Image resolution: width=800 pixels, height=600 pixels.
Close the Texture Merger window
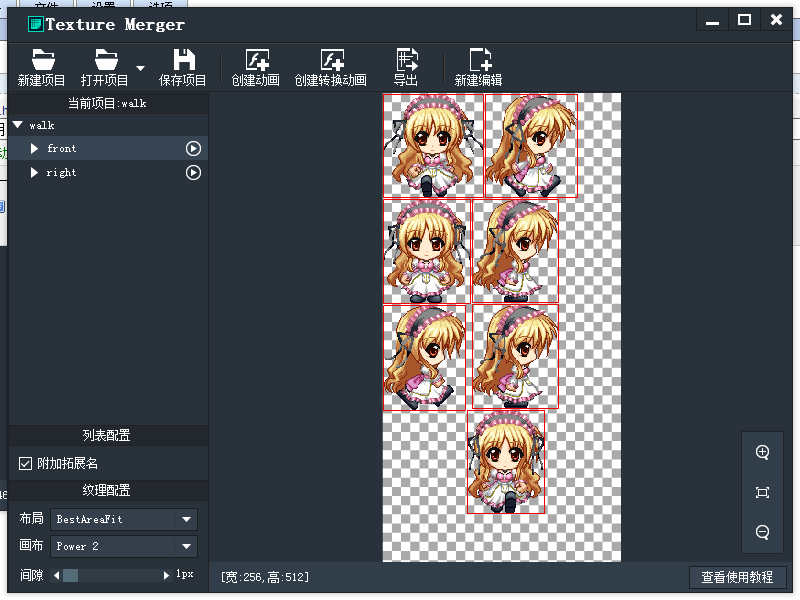[x=776, y=20]
